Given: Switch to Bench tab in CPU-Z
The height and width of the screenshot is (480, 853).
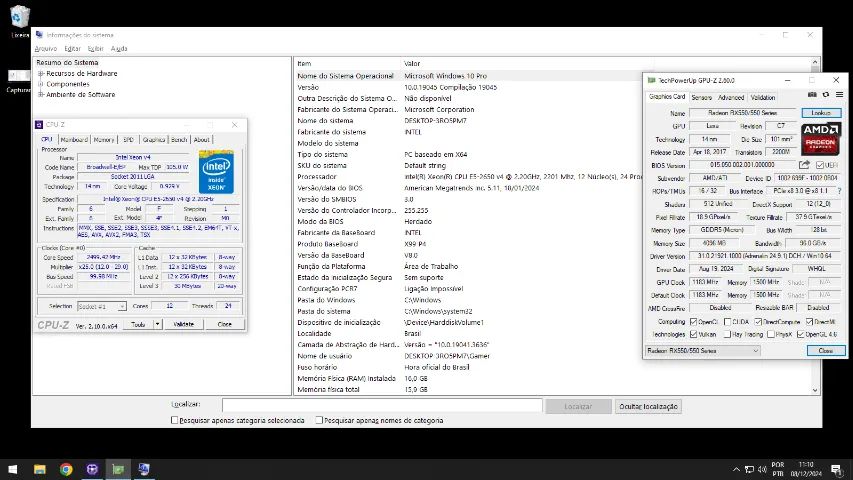Looking at the screenshot, I should [x=179, y=140].
